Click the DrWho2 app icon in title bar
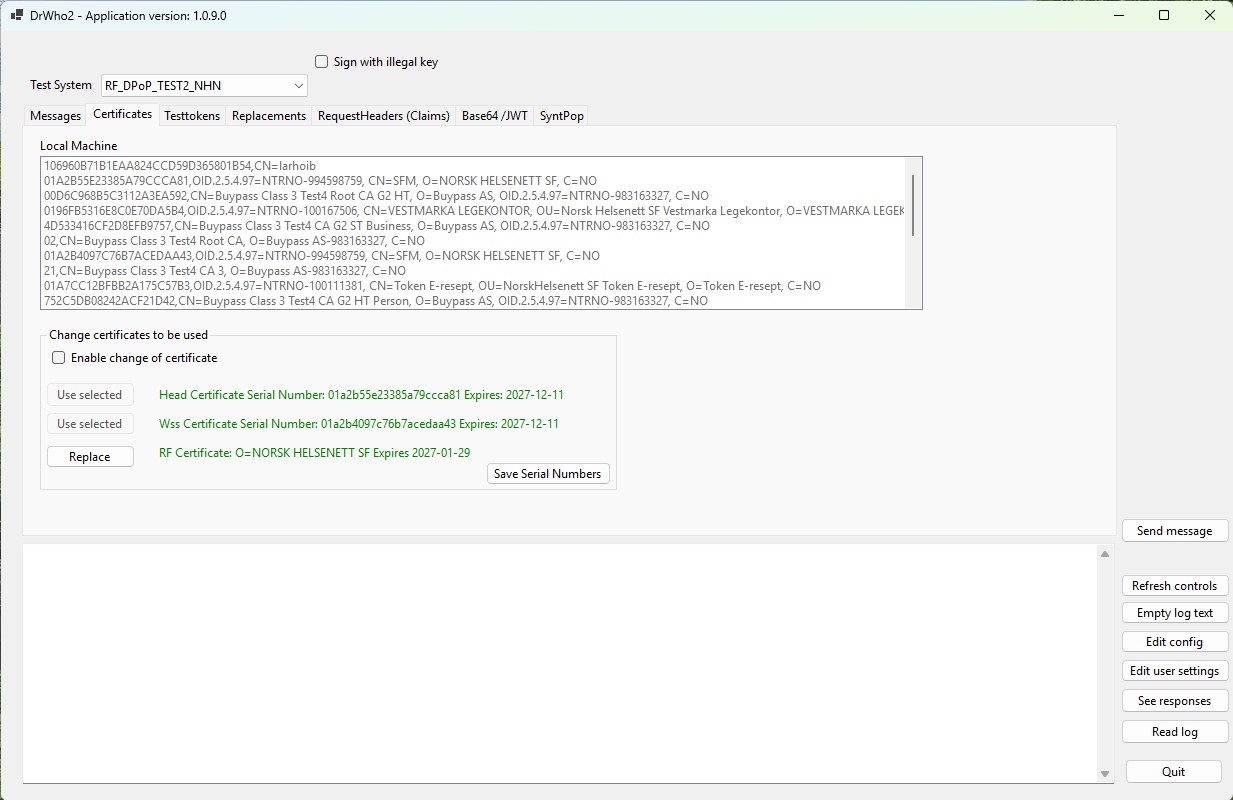 [17, 16]
